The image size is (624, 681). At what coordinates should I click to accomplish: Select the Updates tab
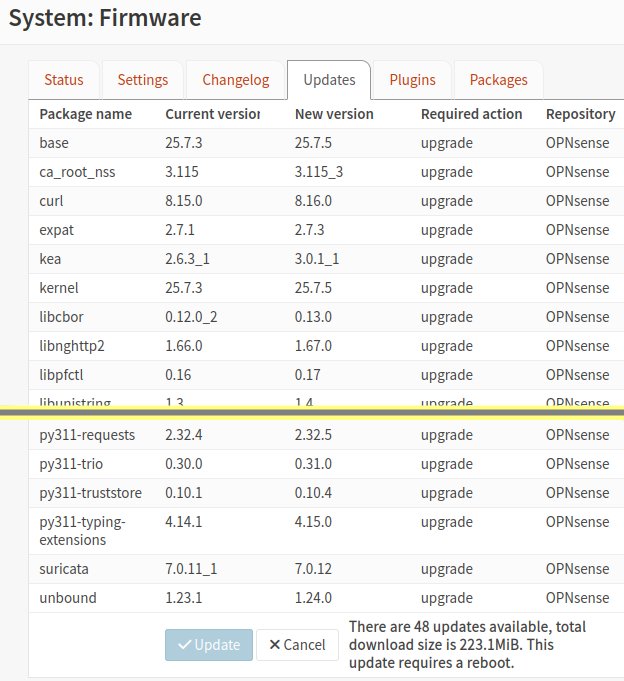point(329,80)
